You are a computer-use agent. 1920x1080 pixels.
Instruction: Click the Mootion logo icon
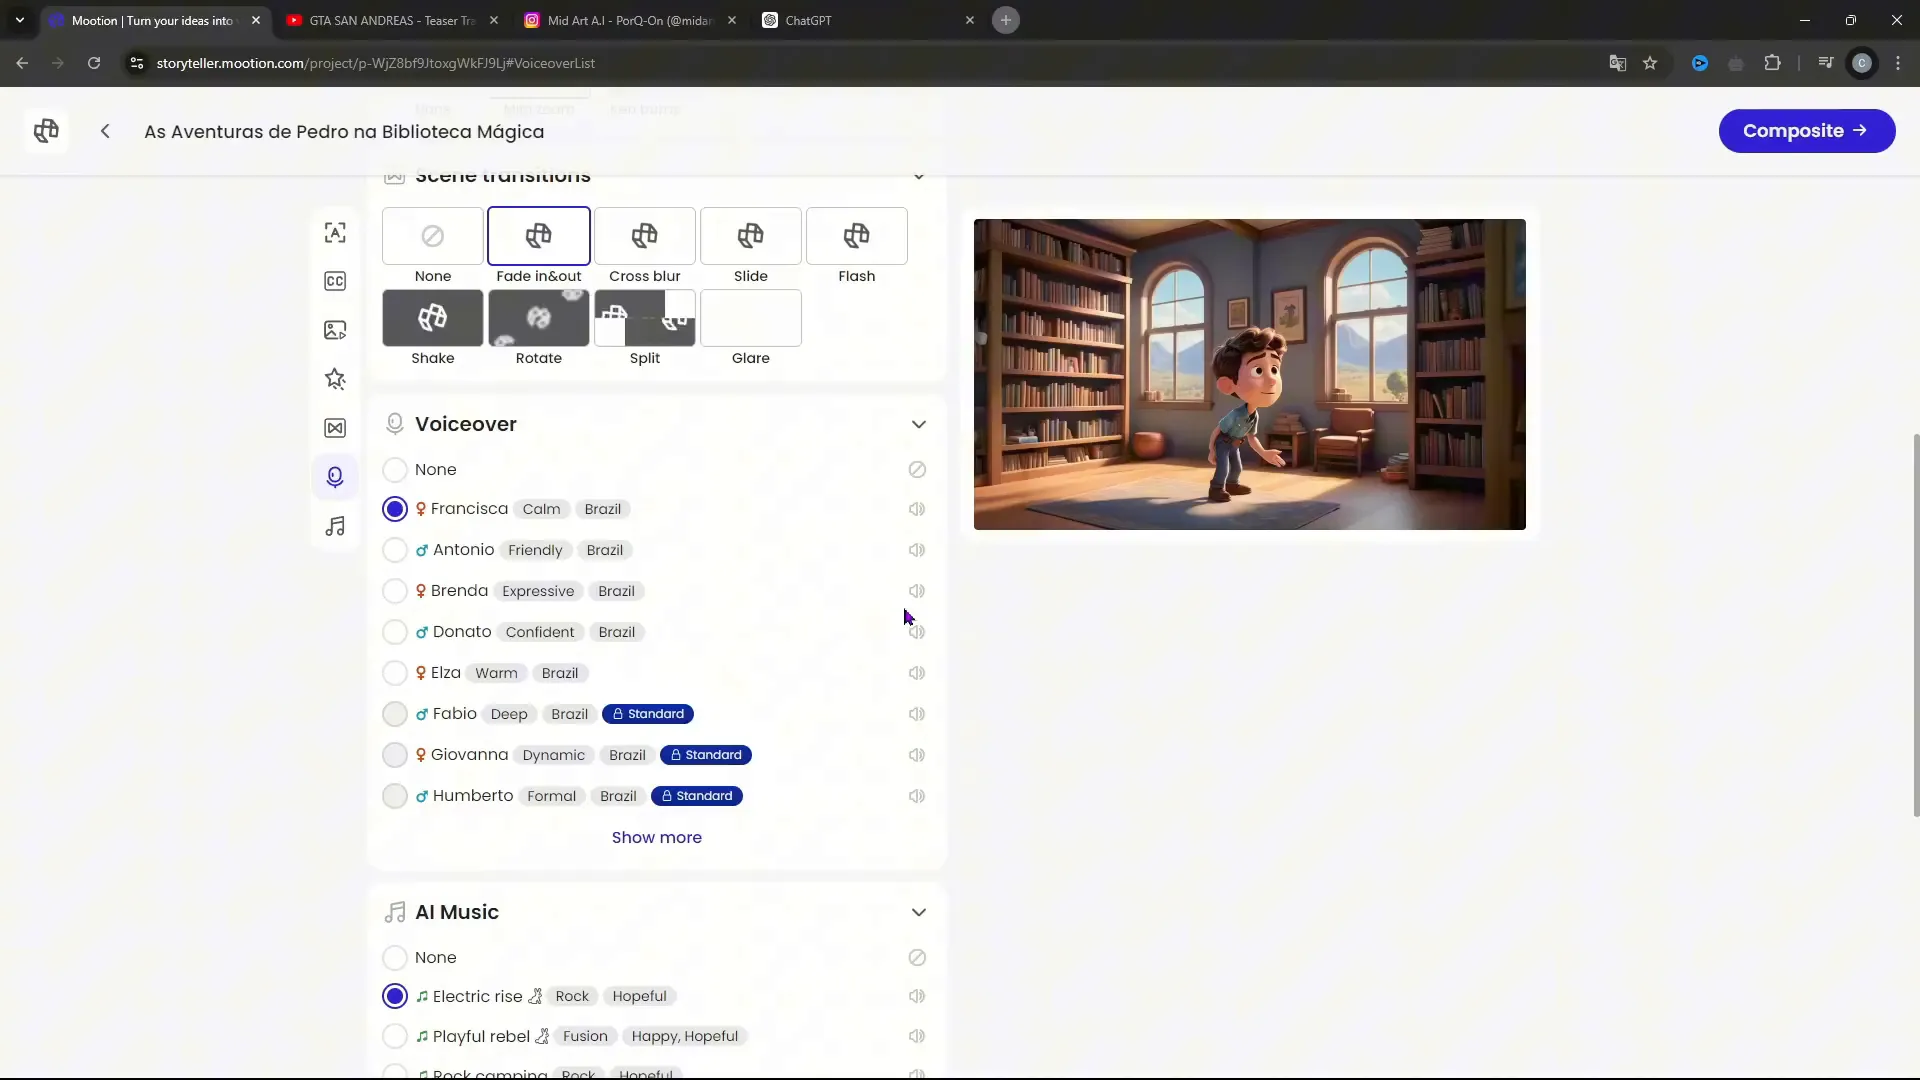46,131
